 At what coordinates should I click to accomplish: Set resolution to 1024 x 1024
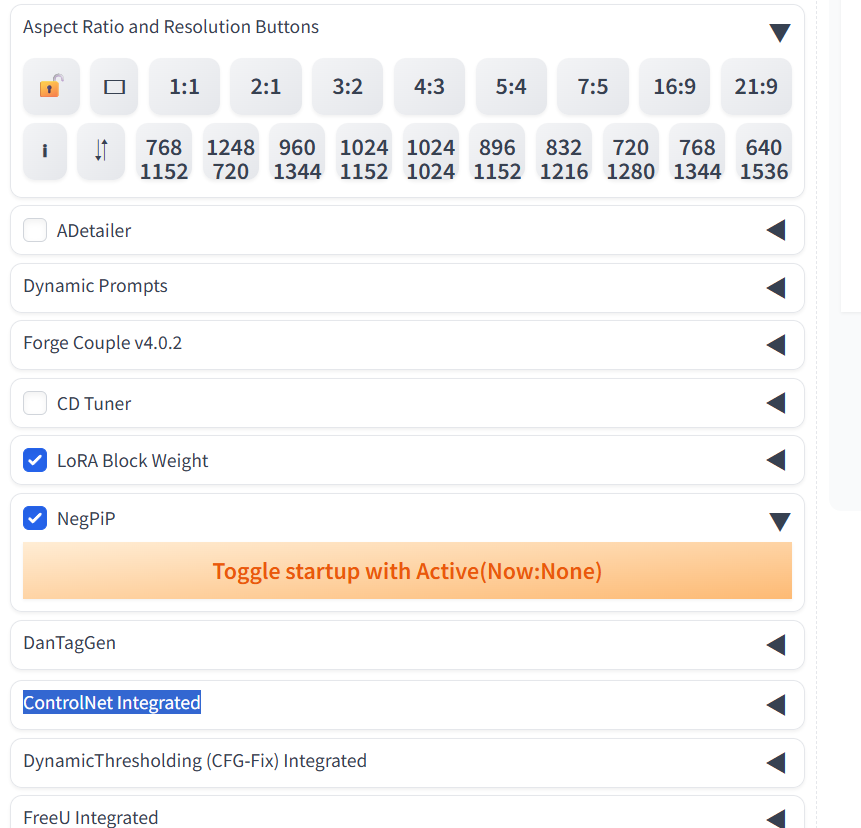[431, 159]
